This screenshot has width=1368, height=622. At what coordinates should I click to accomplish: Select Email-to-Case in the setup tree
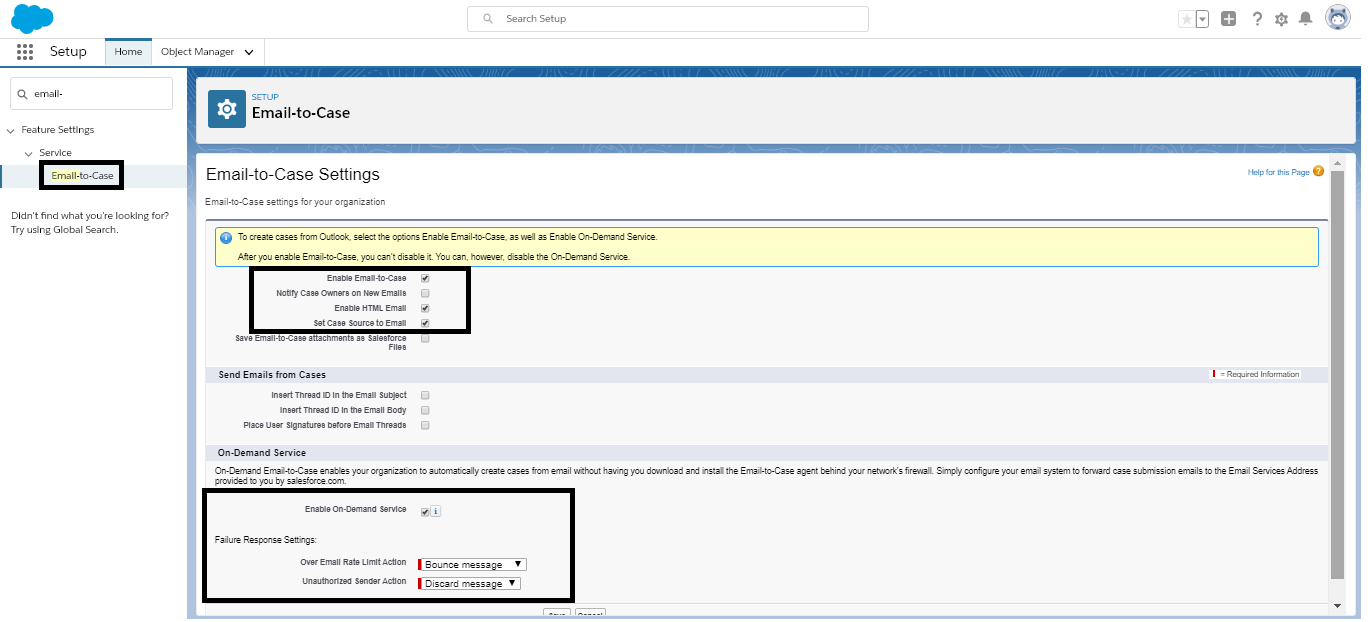pos(83,176)
